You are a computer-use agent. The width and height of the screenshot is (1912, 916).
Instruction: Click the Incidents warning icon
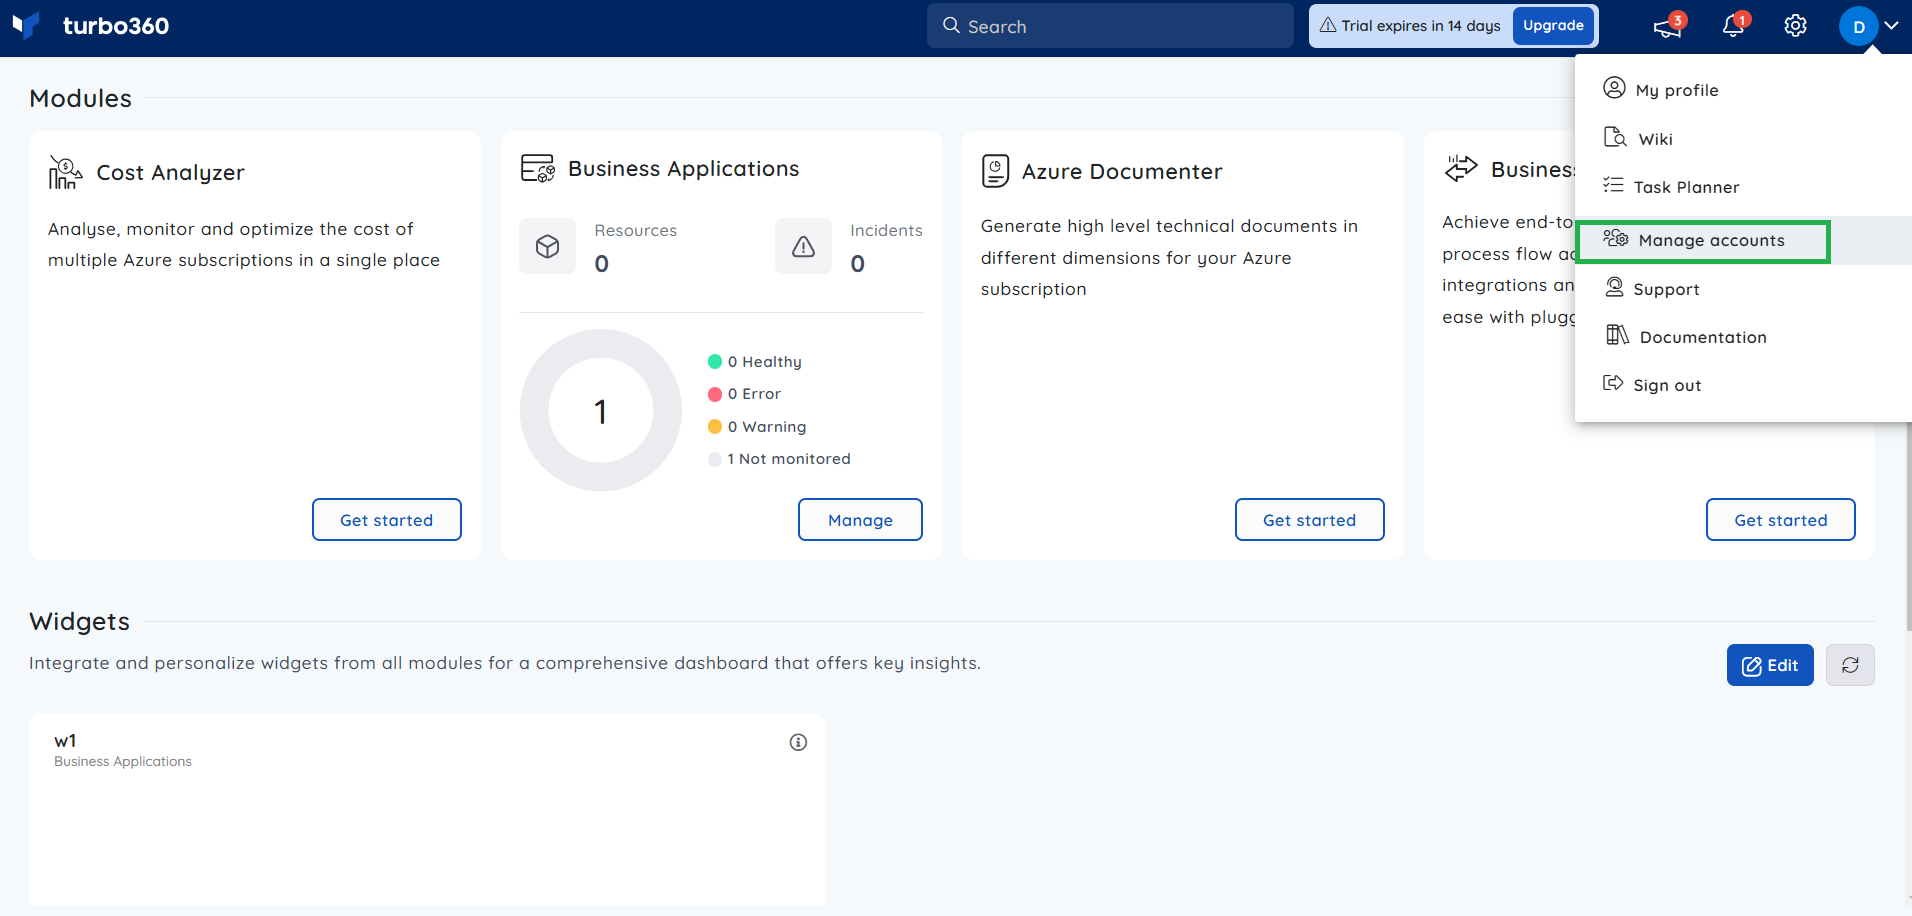click(803, 246)
